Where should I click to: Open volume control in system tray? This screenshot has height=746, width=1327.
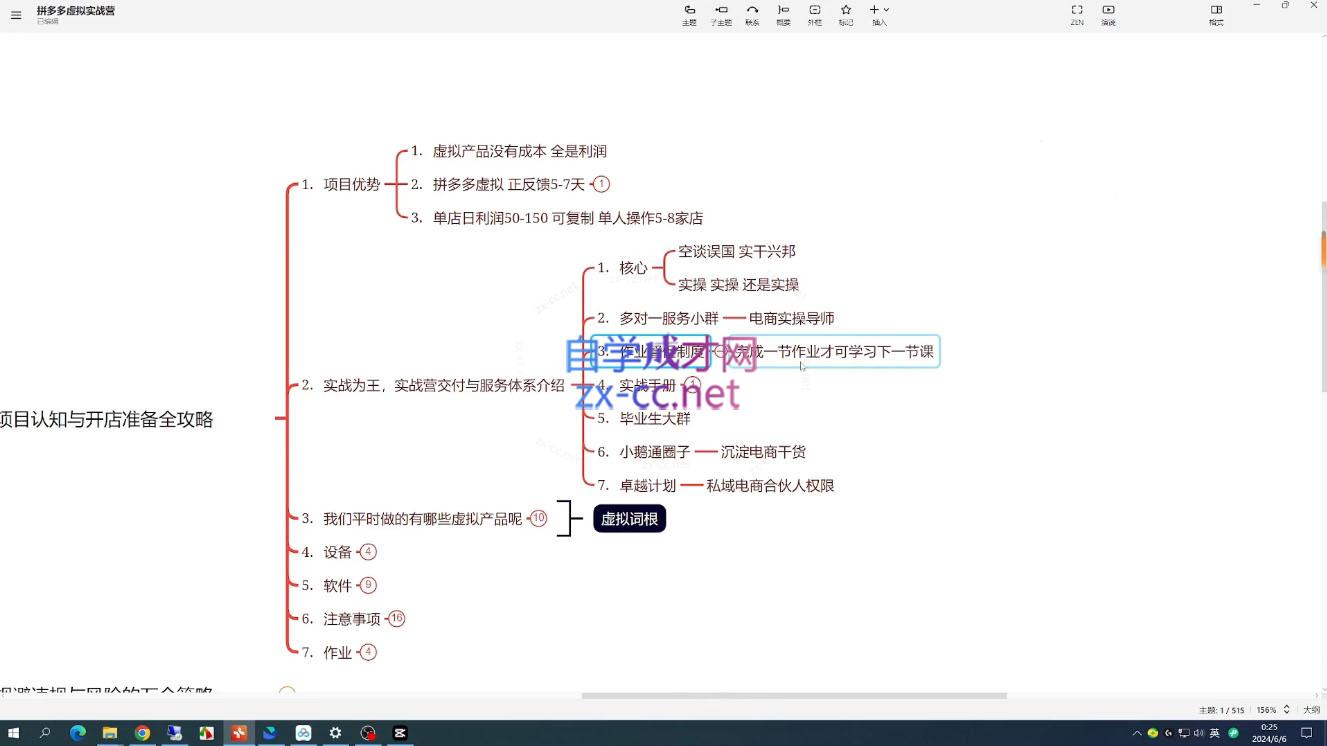coord(1198,733)
